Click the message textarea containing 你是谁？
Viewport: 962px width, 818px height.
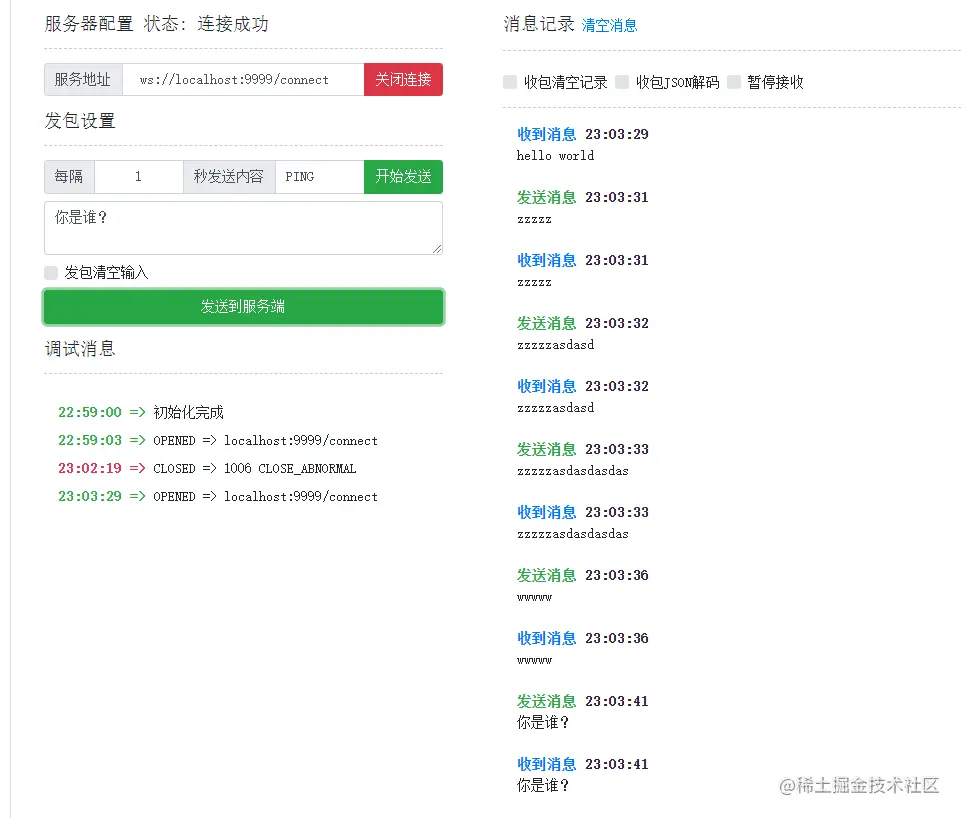tap(244, 228)
